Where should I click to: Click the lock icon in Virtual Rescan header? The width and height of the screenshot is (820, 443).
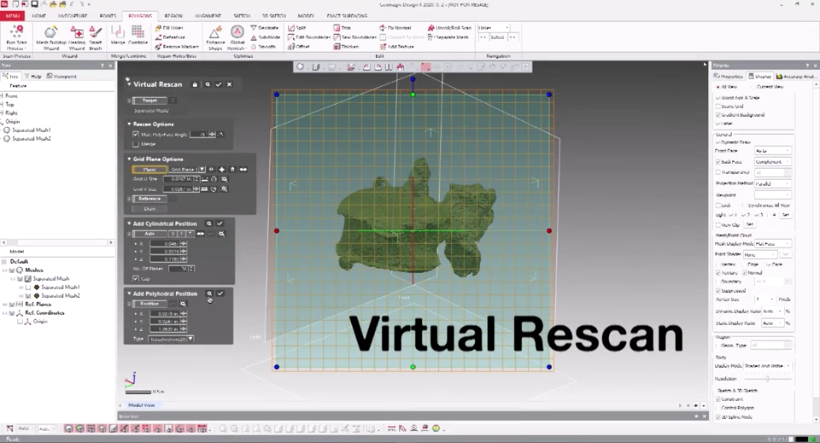(x=195, y=84)
